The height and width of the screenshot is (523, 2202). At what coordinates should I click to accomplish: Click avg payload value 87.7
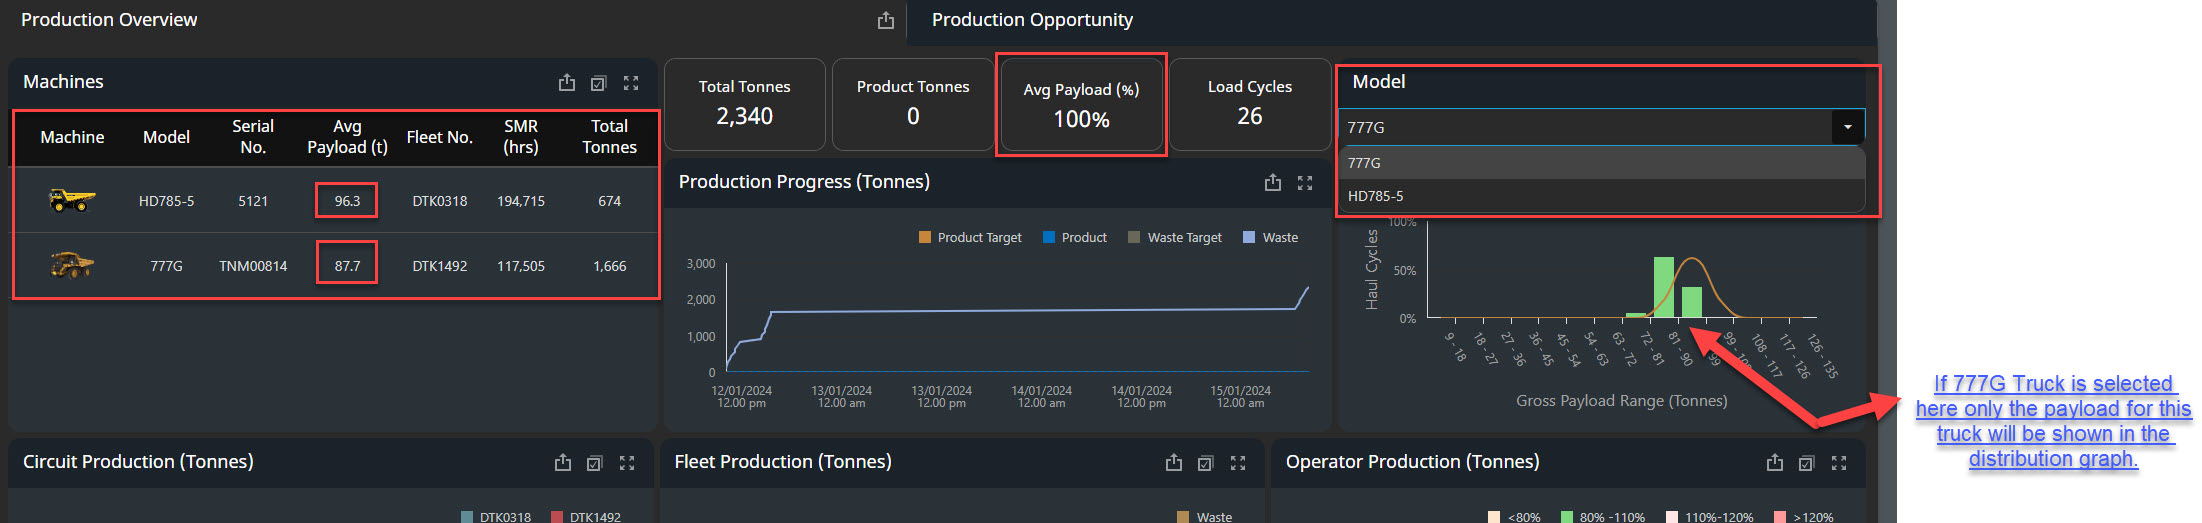pos(347,266)
